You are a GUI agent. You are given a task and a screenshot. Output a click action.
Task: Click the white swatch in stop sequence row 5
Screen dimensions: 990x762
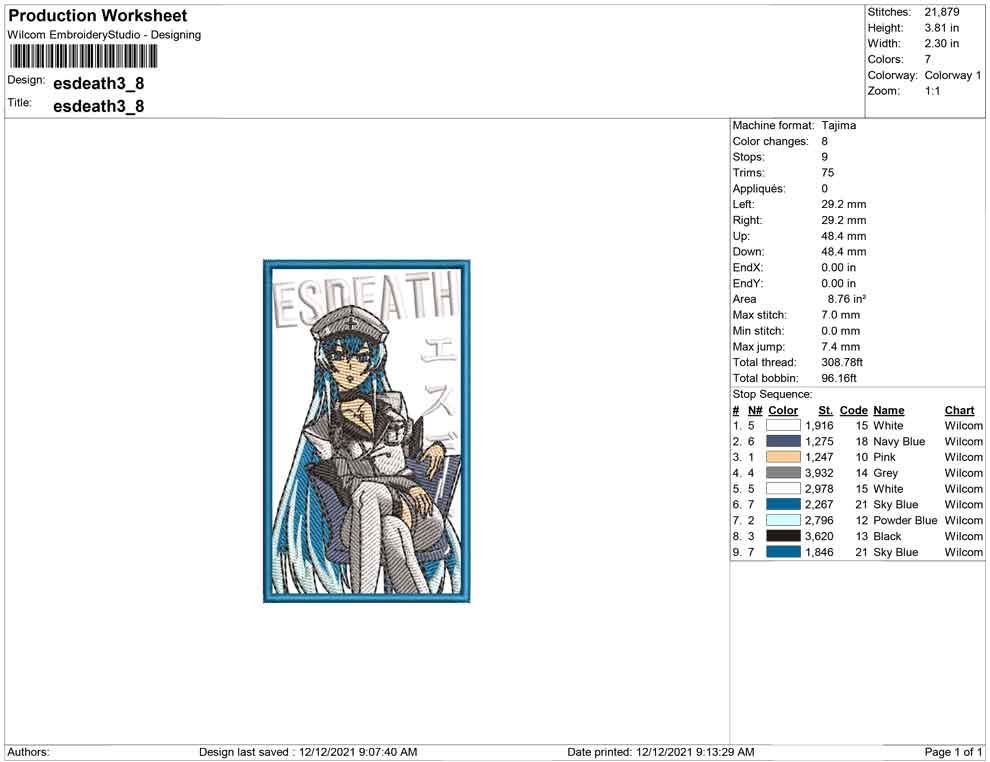(x=783, y=489)
